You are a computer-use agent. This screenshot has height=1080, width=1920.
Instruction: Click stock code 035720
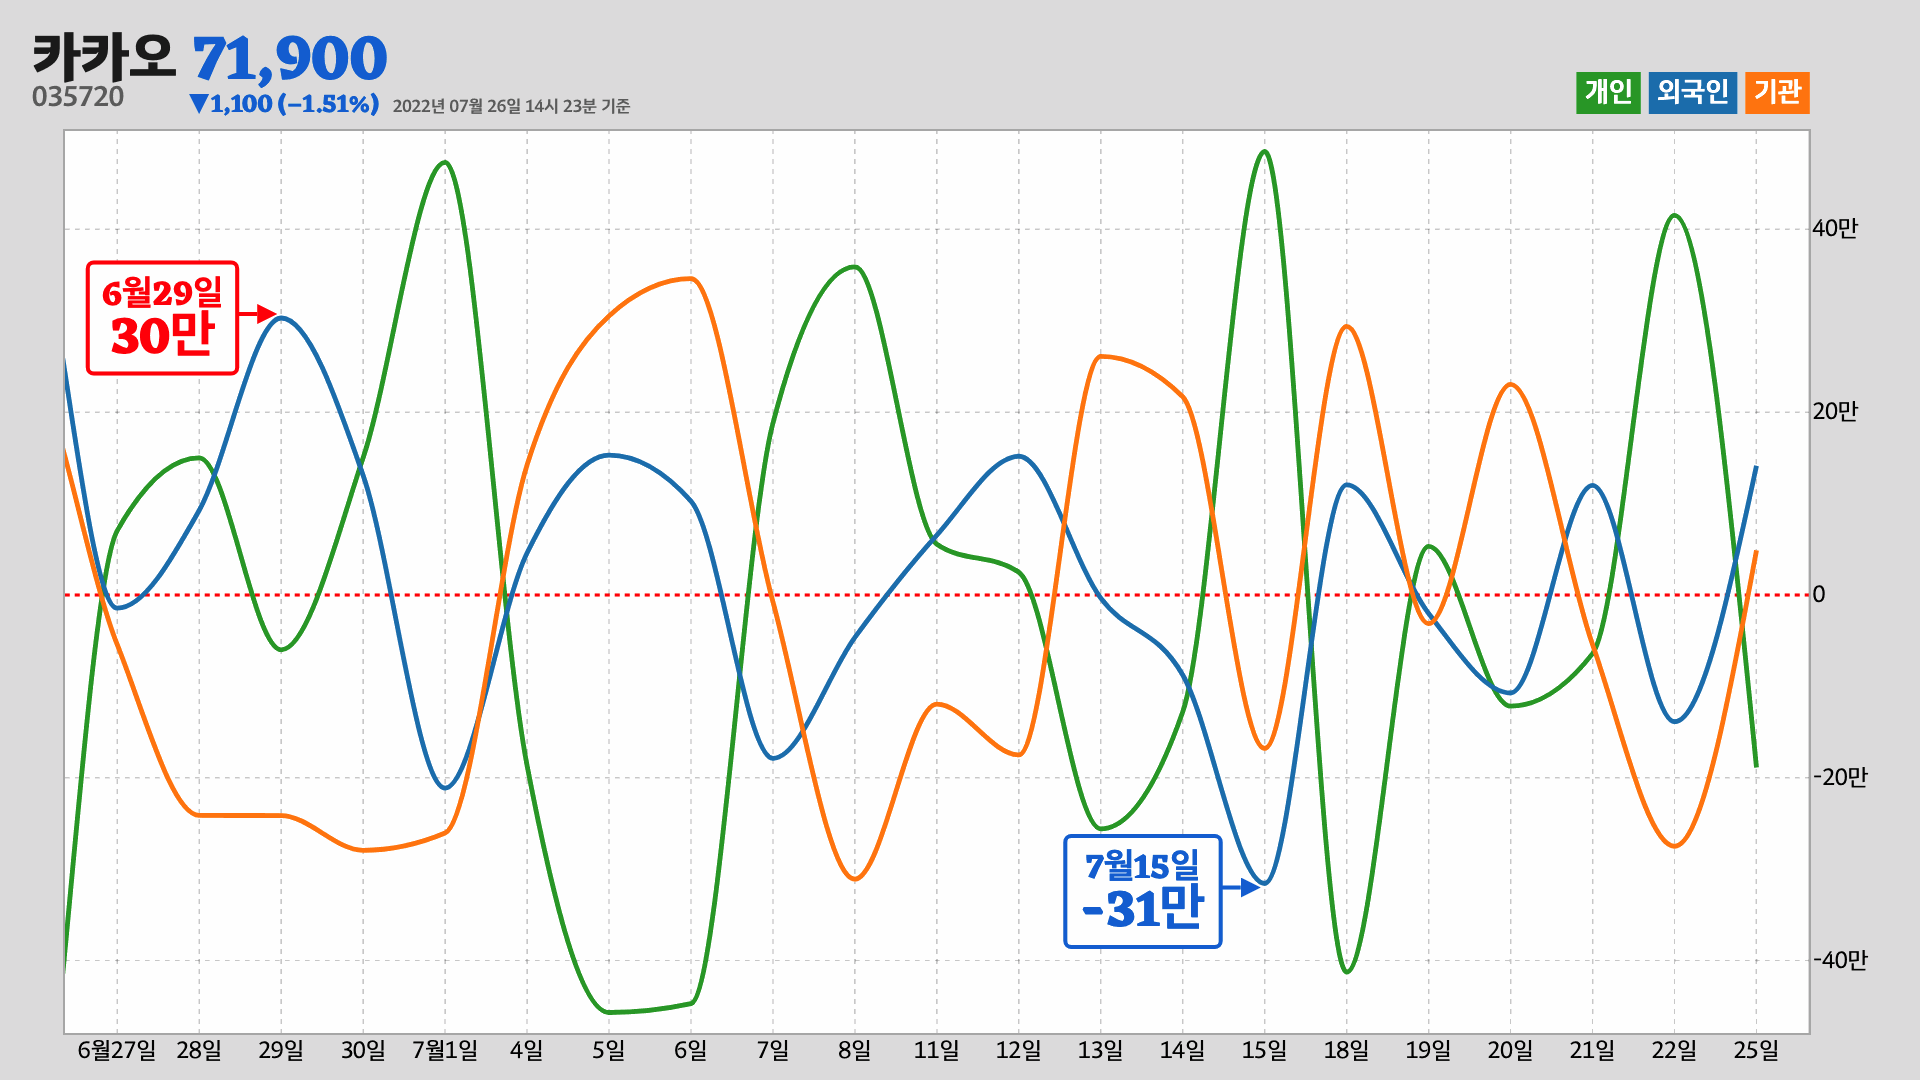[x=78, y=97]
